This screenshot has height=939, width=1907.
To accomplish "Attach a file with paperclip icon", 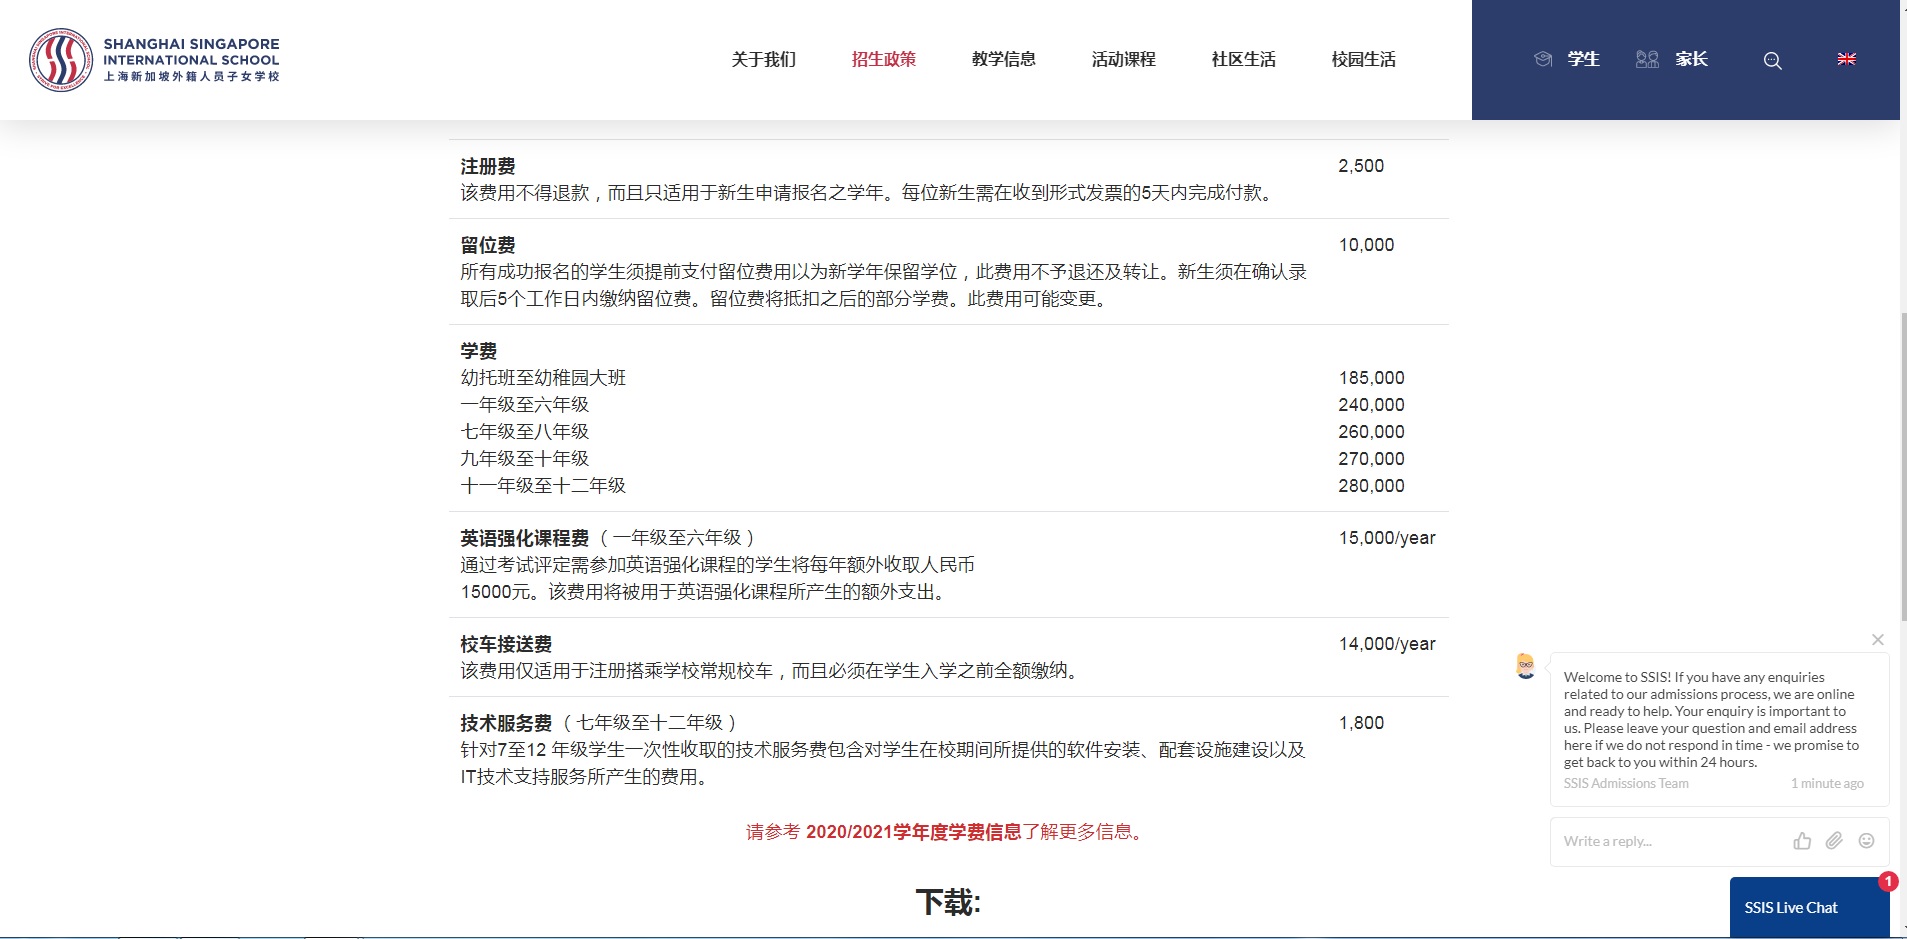I will tap(1834, 841).
